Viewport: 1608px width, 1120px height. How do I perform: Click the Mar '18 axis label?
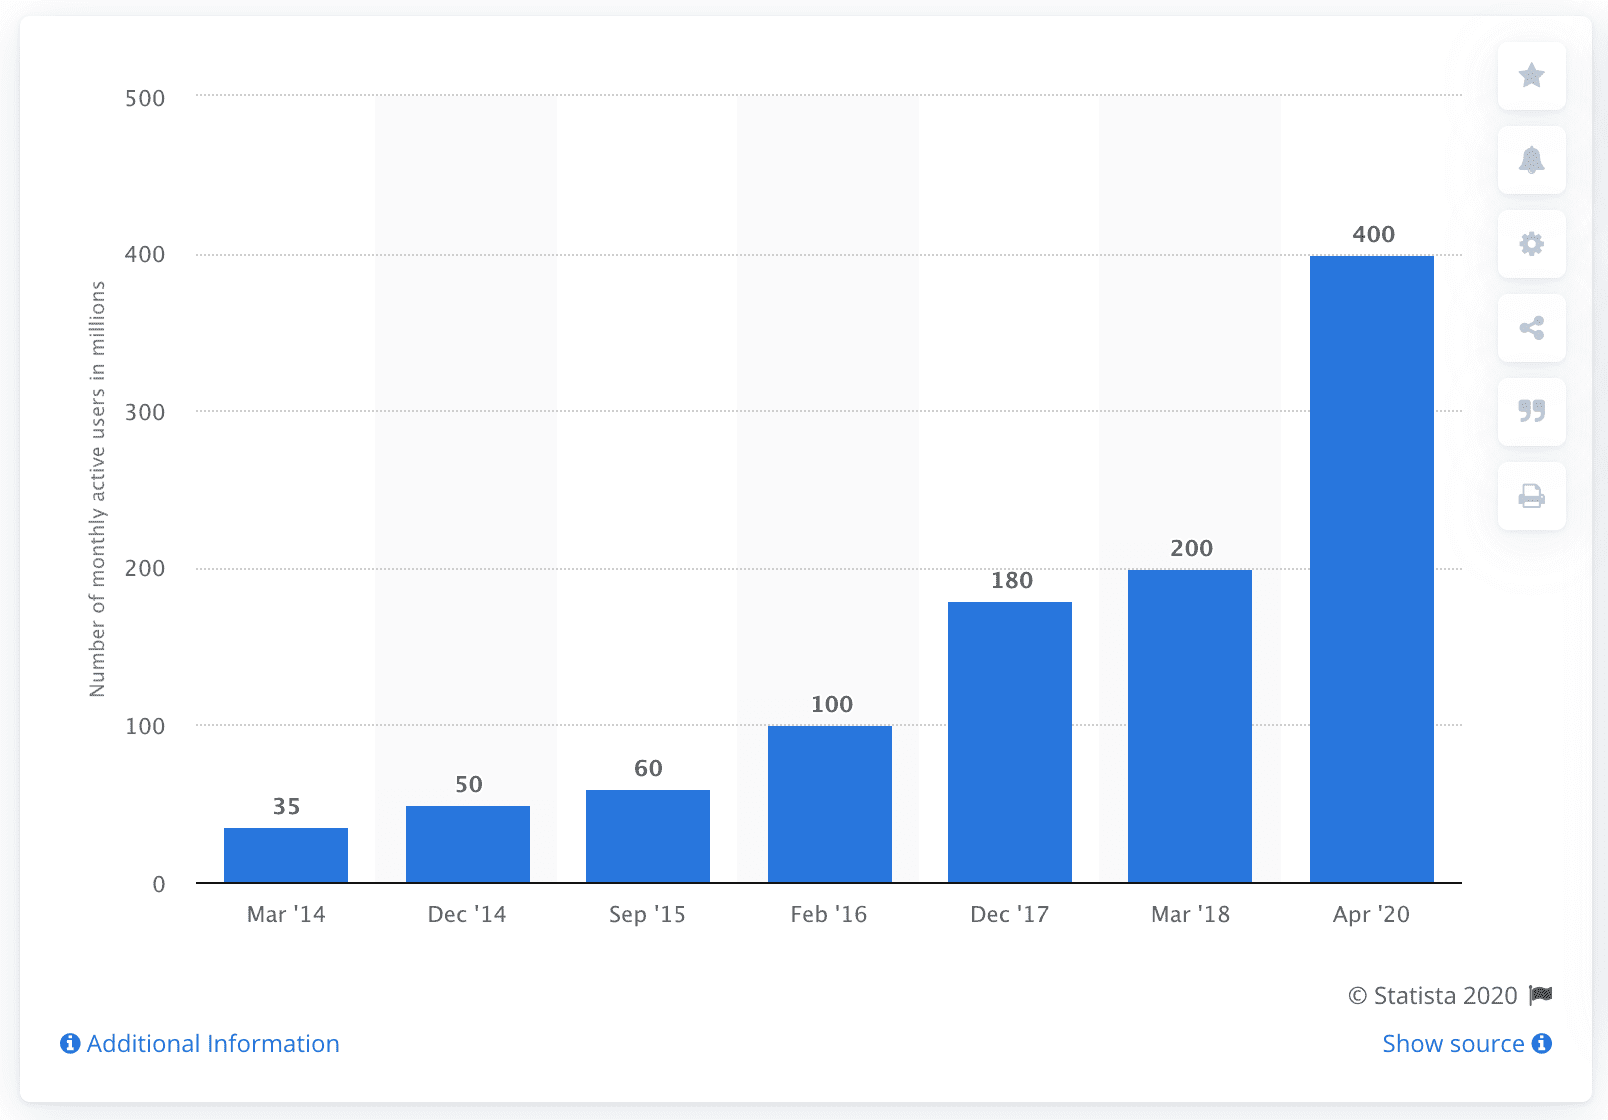[1190, 913]
